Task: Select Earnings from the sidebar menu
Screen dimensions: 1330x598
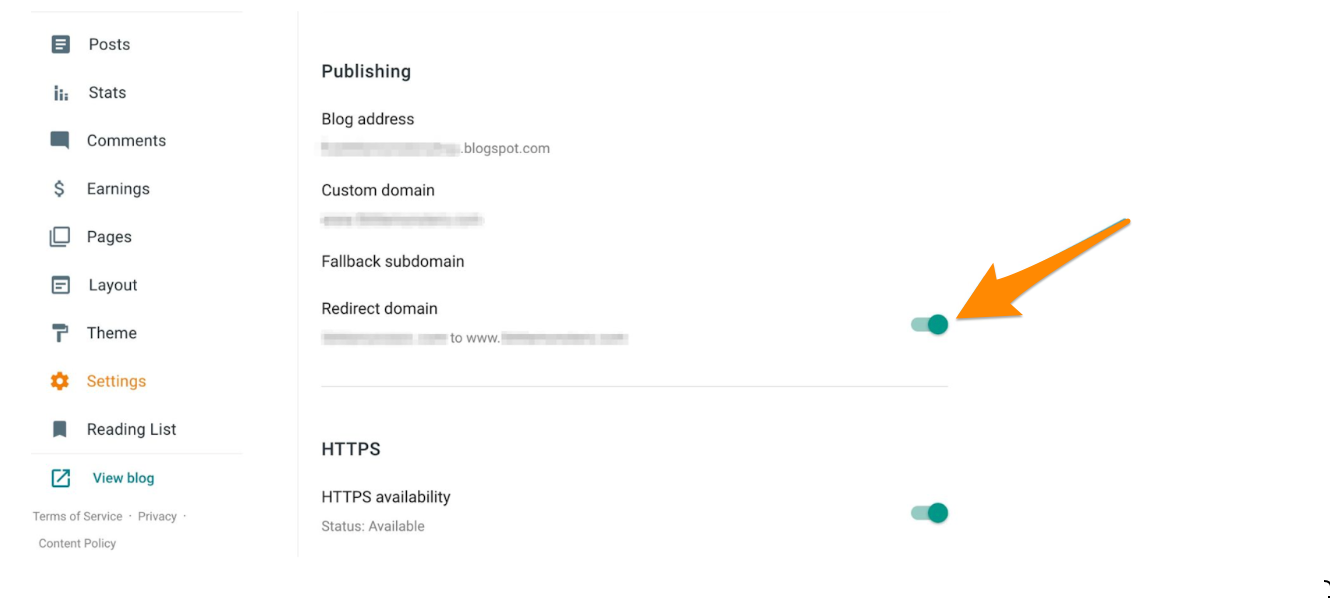Action: [118, 188]
